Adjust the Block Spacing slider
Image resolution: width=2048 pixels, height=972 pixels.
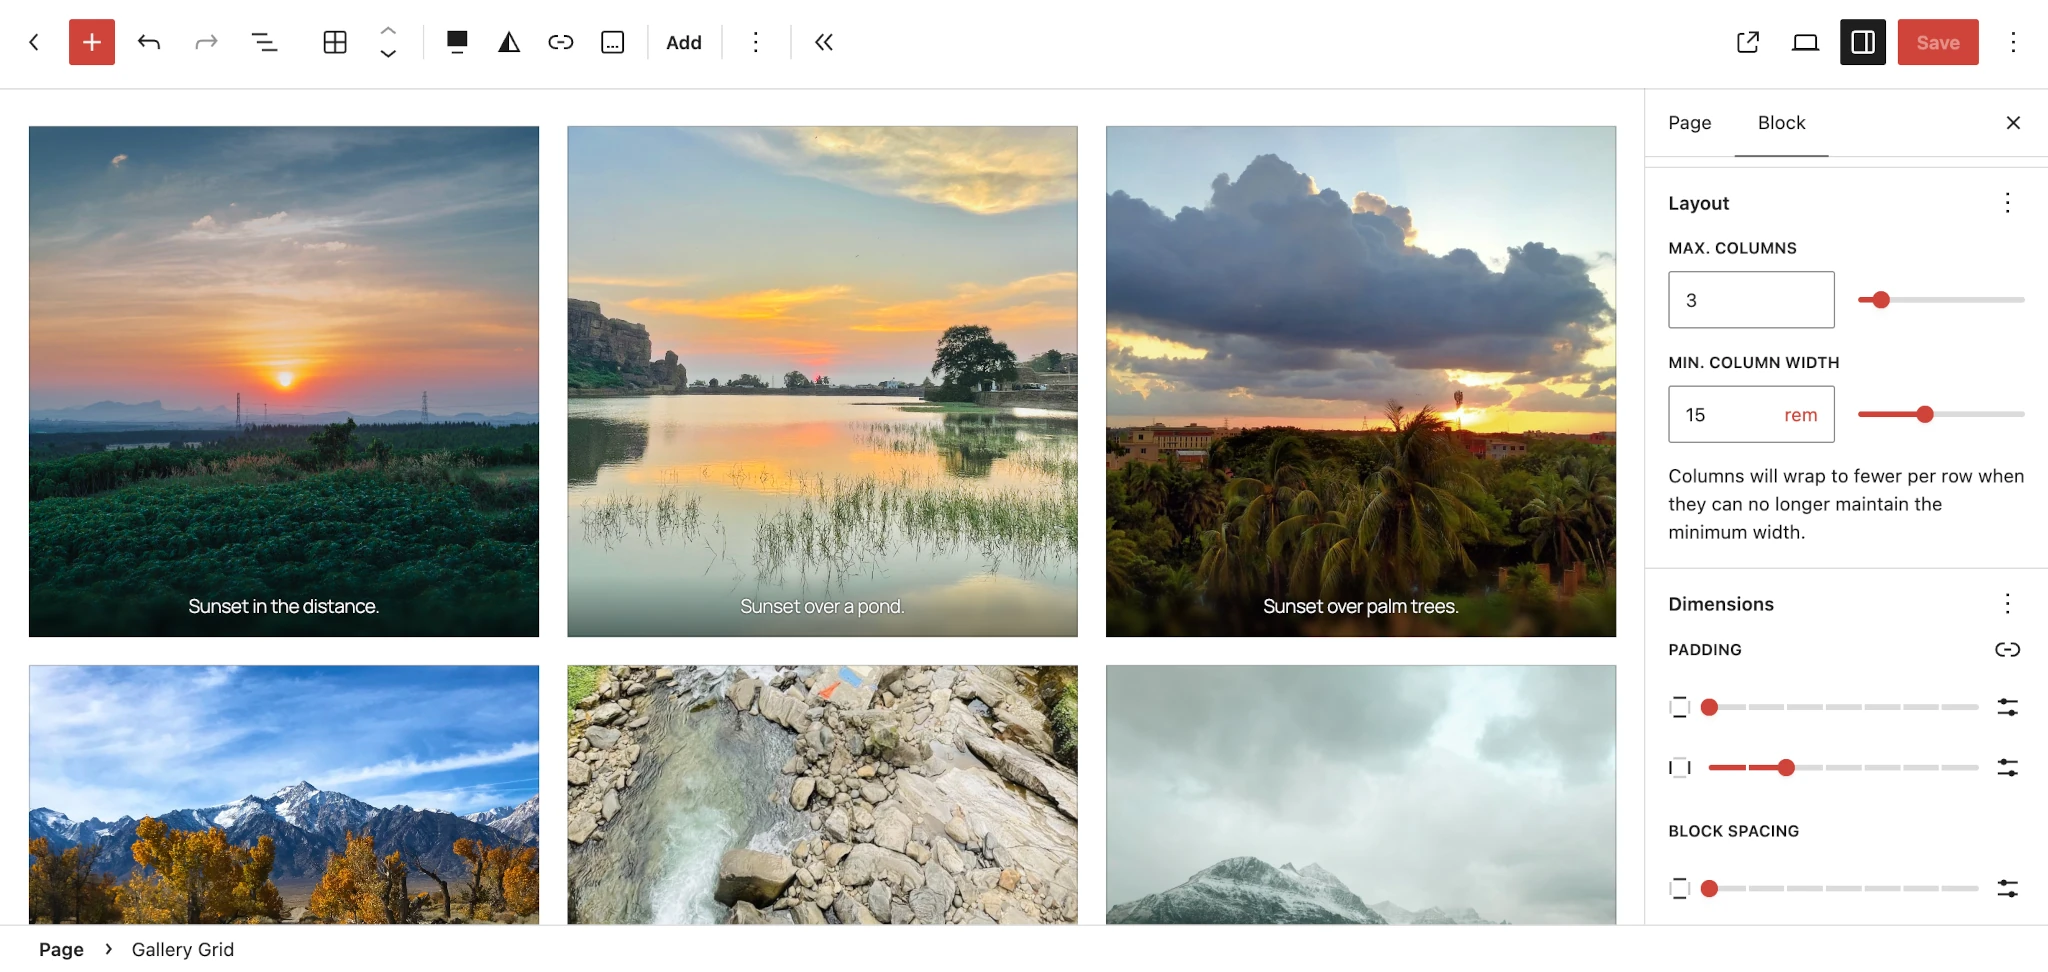tap(1844, 888)
